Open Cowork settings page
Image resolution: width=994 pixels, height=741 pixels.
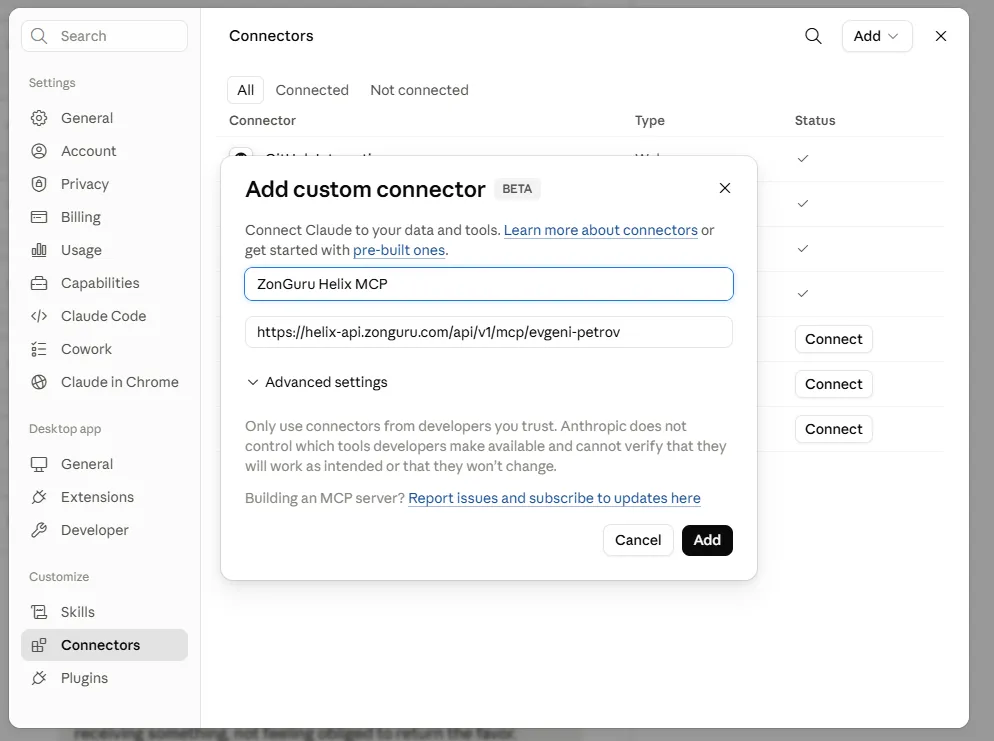click(x=105, y=349)
